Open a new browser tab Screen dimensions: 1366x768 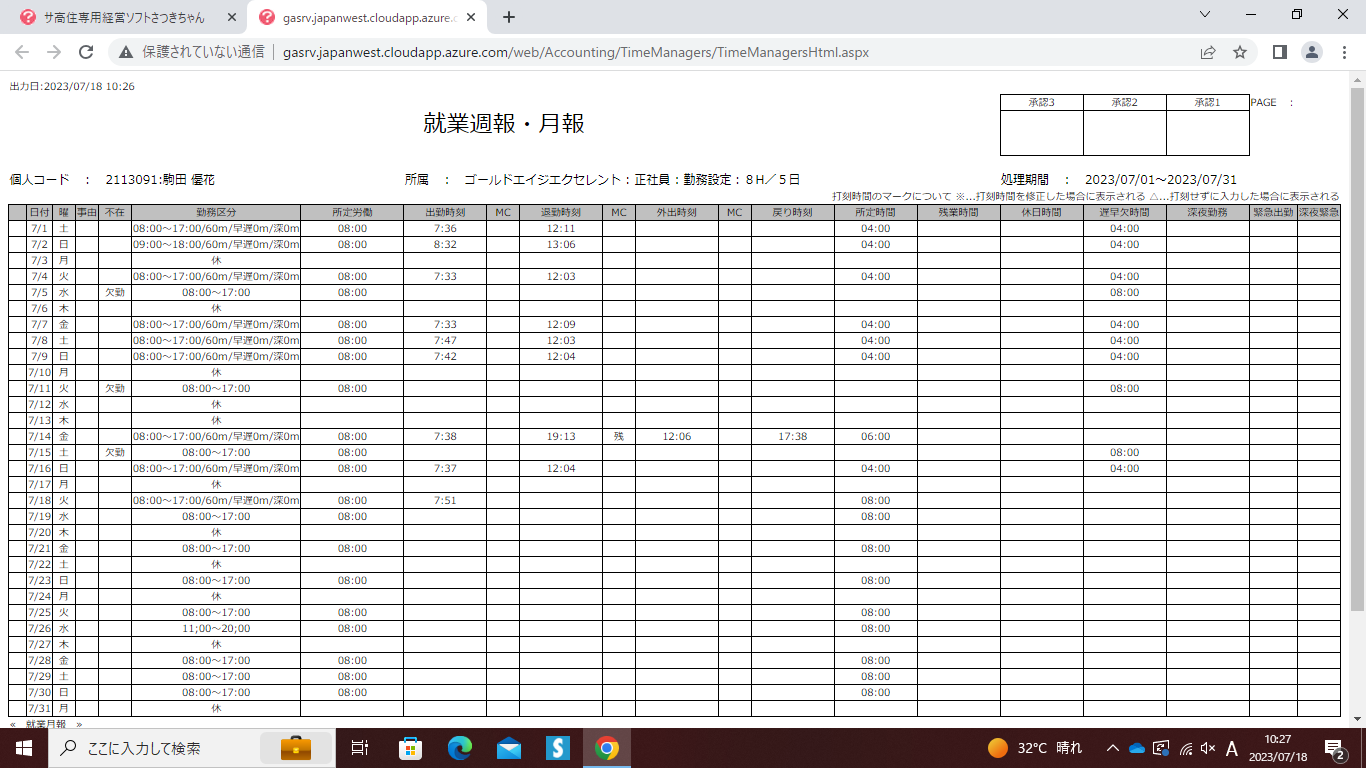509,17
